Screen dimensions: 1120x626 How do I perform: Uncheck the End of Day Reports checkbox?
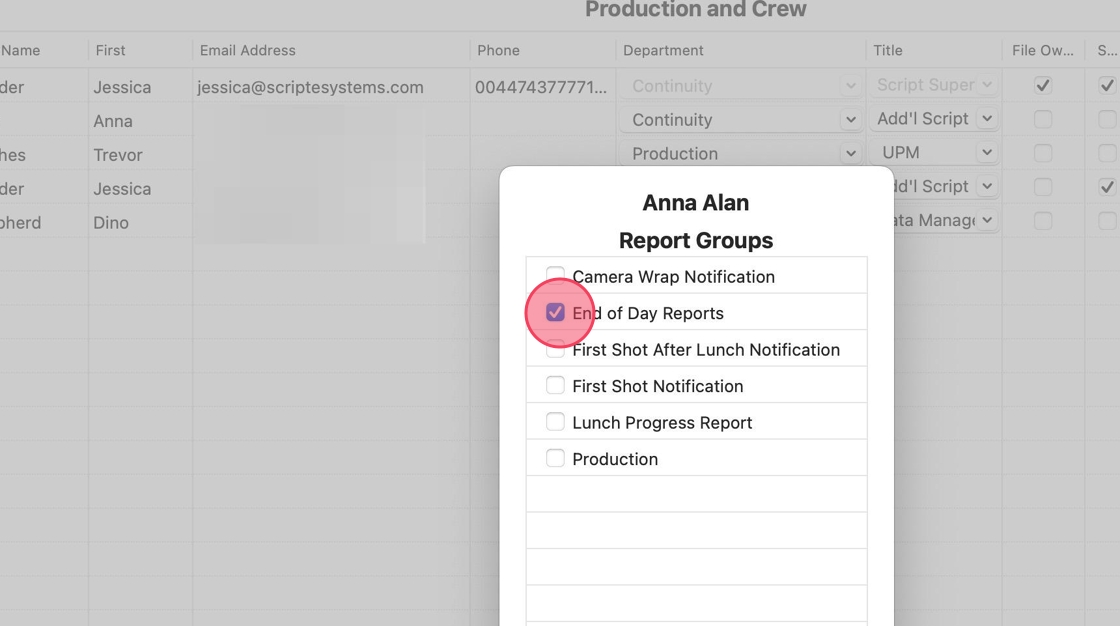(555, 313)
